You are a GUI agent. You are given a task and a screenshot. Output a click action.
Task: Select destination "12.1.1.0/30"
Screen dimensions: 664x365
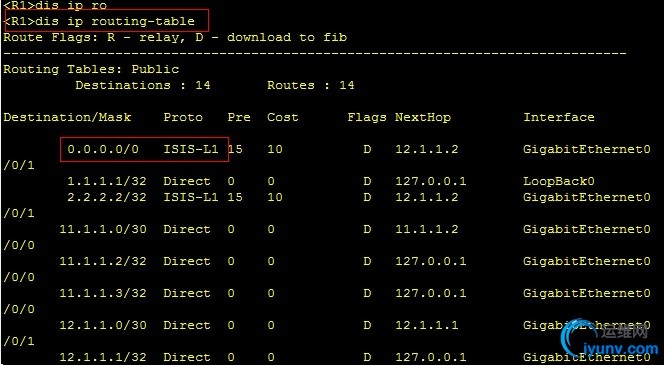click(103, 325)
